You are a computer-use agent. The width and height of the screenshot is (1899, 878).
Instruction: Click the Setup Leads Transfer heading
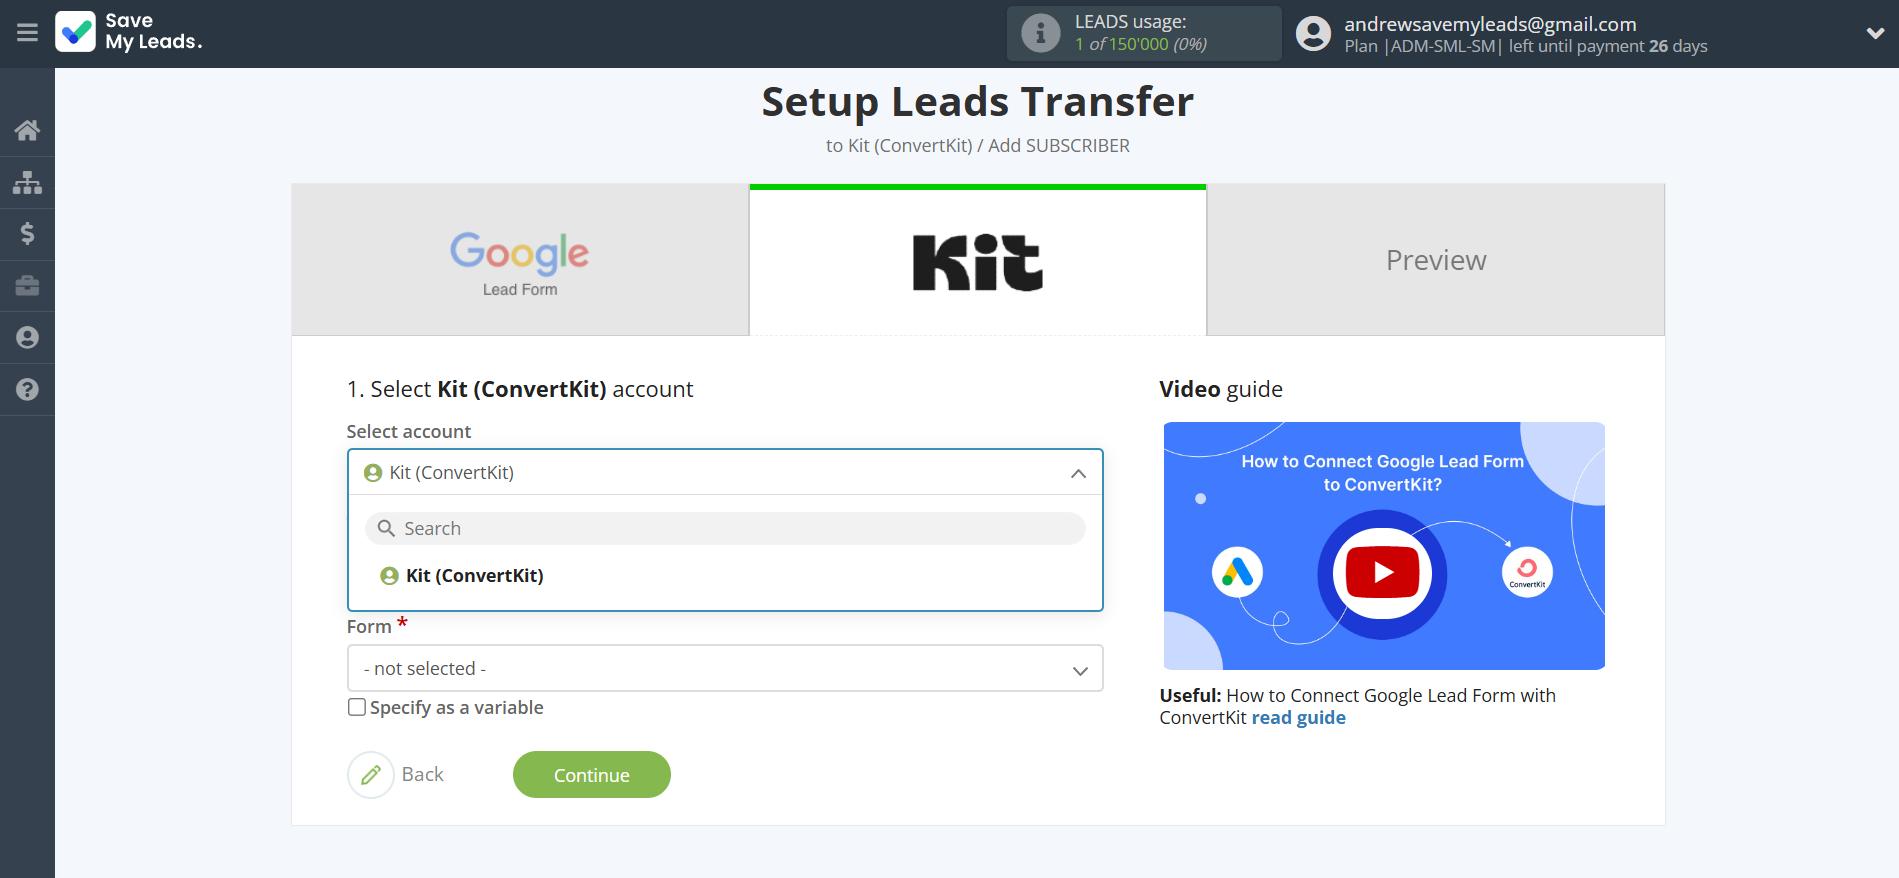pos(978,102)
